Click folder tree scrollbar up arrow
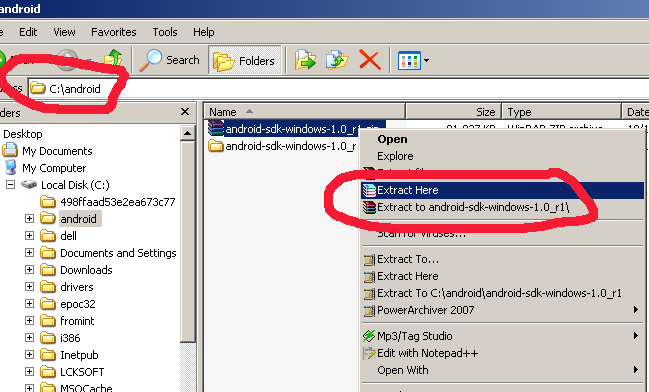649x392 pixels. click(187, 133)
